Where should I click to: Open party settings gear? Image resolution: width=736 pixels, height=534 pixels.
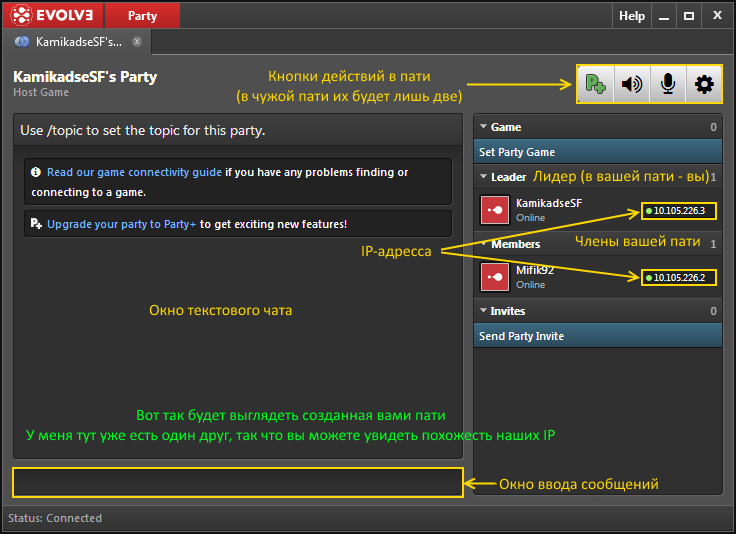click(704, 85)
